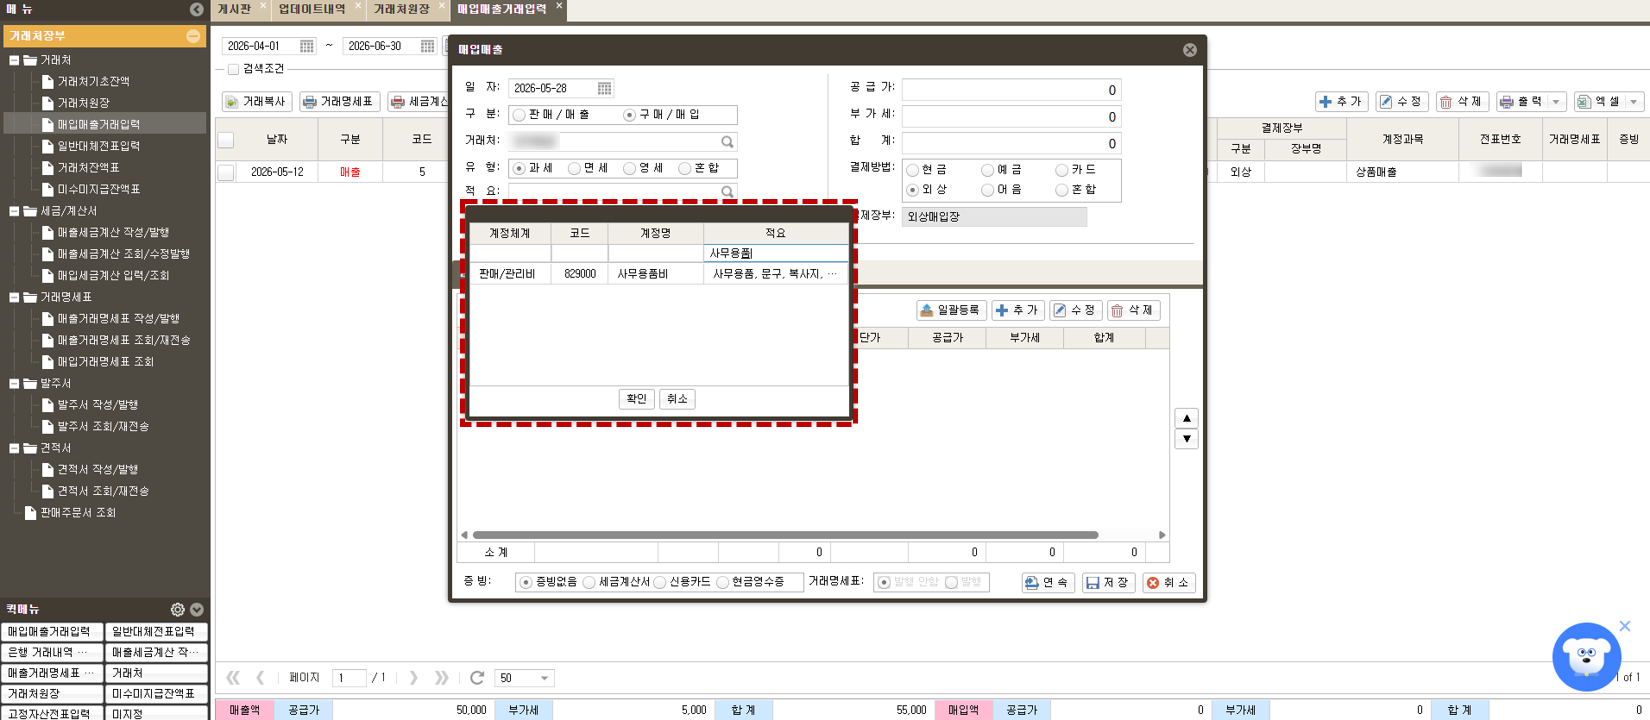Image resolution: width=1650 pixels, height=720 pixels.
Task: Click 적요 filter field containing 사무용품
Action: (775, 253)
